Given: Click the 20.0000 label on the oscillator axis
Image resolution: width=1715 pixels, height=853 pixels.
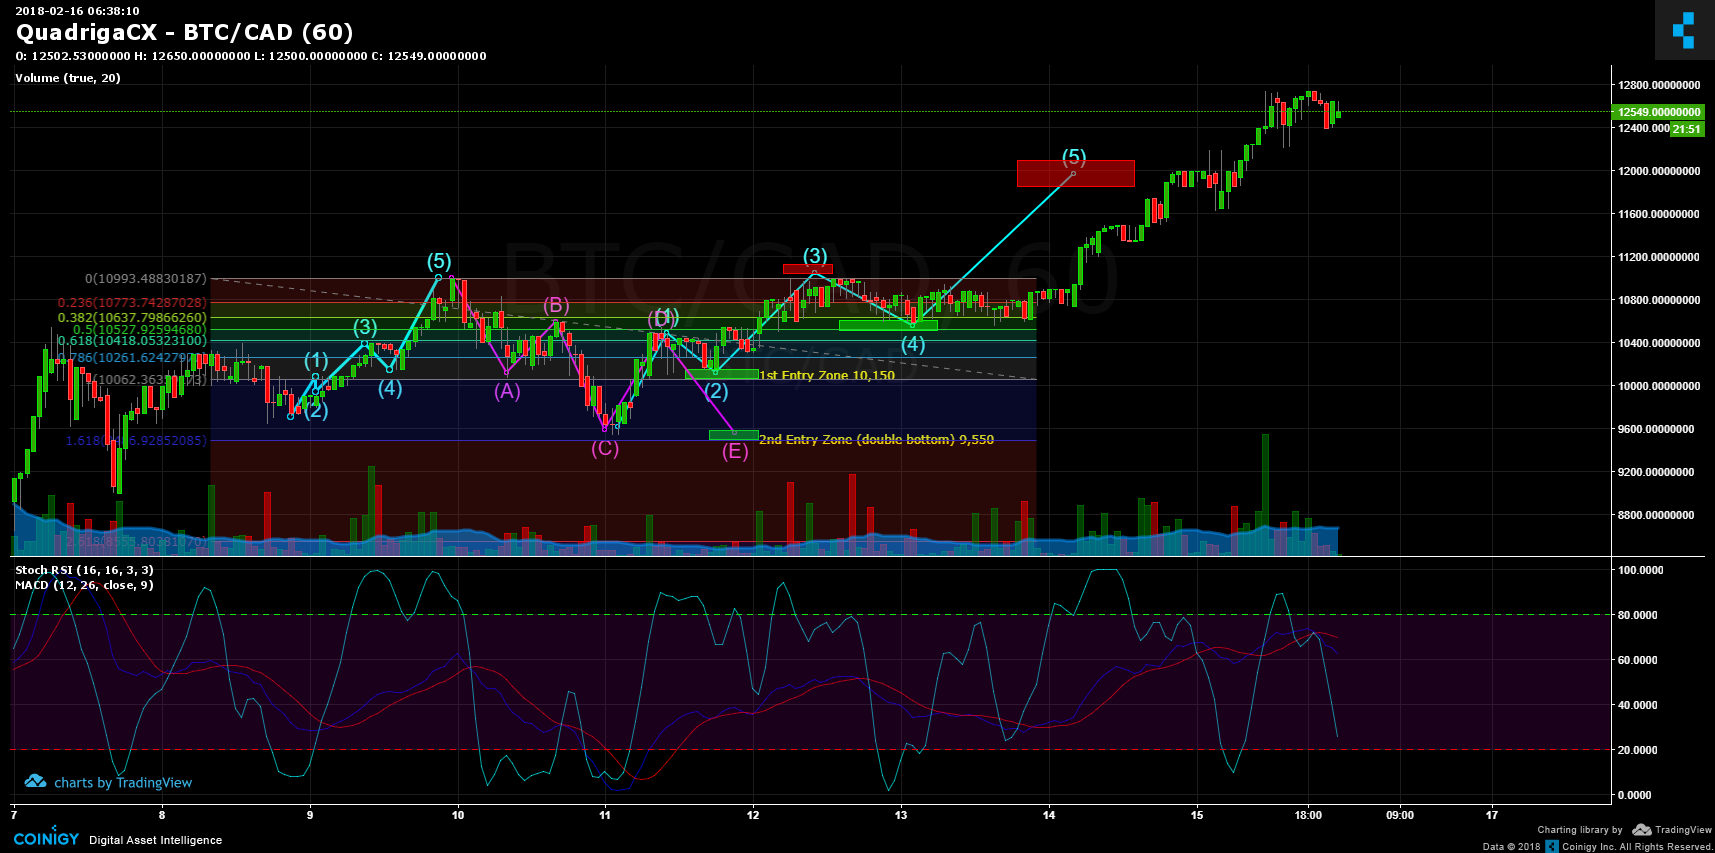Looking at the screenshot, I should [x=1638, y=750].
